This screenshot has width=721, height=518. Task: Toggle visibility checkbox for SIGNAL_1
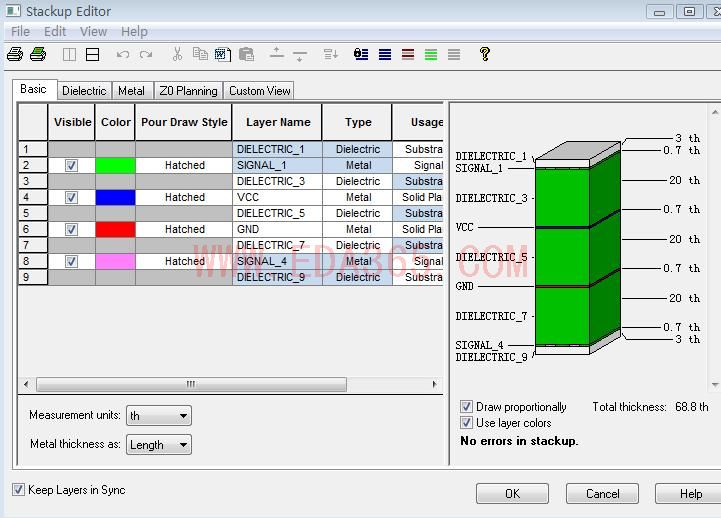pos(71,165)
